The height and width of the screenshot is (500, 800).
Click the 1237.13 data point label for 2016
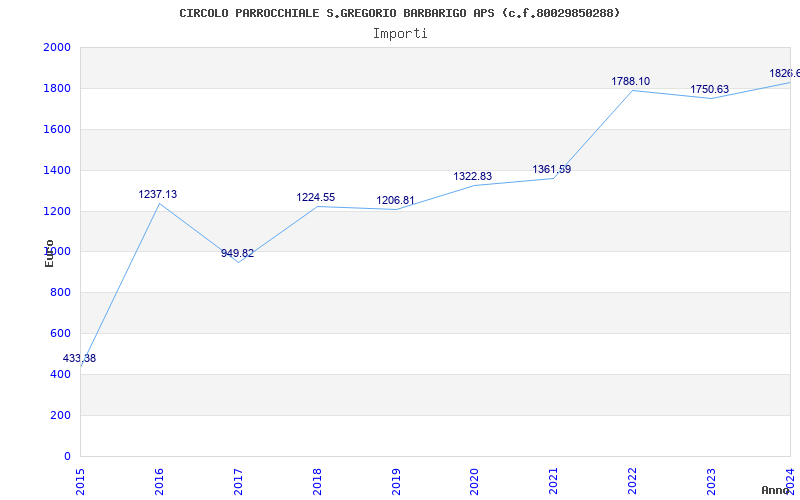[x=158, y=195]
